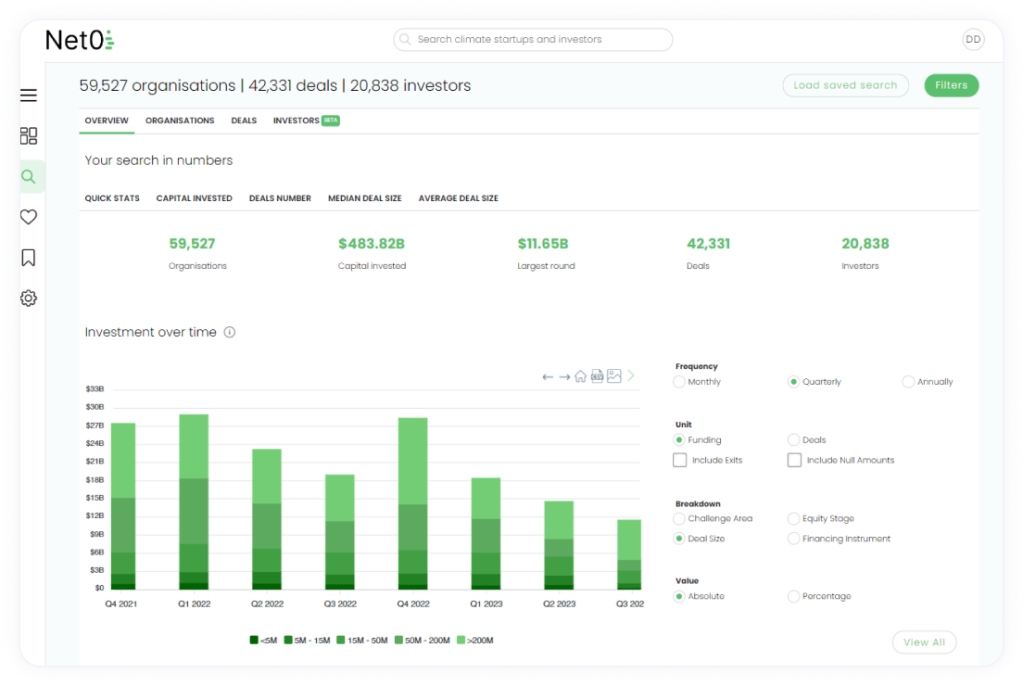Viewport: 1023px width, 686px height.
Task: Expand the hamburger sidebar menu
Action: point(29,96)
